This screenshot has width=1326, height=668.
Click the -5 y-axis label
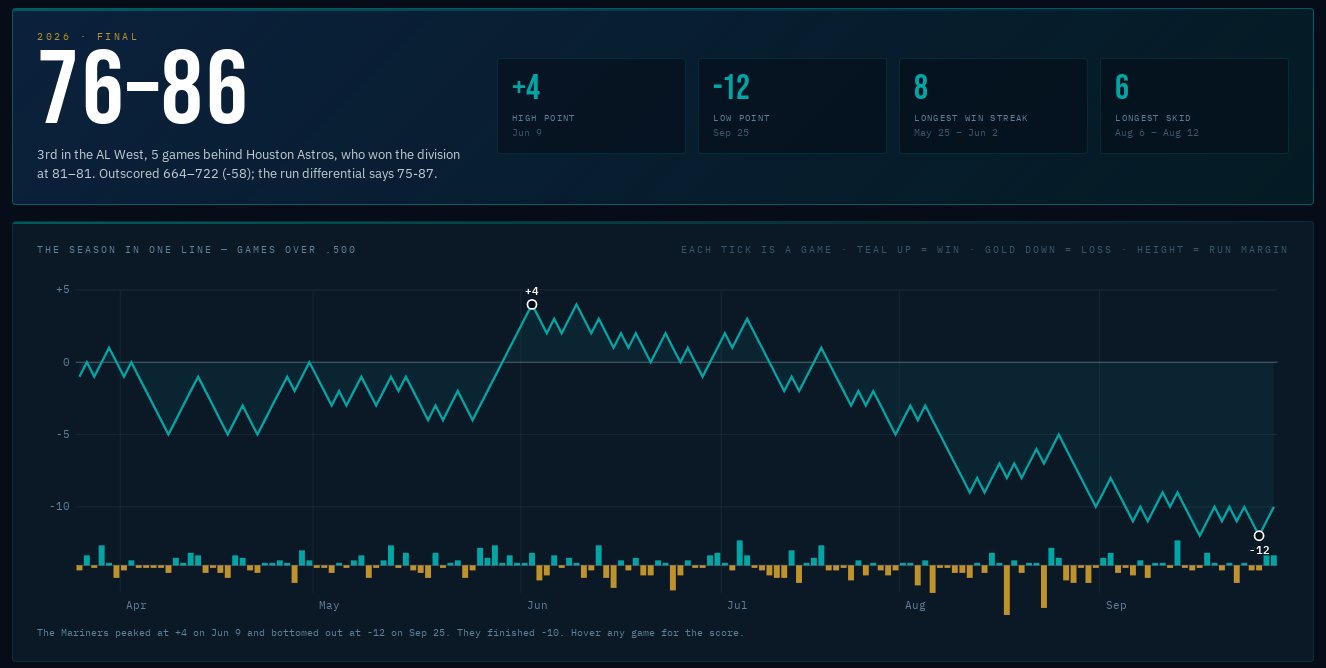click(x=63, y=434)
